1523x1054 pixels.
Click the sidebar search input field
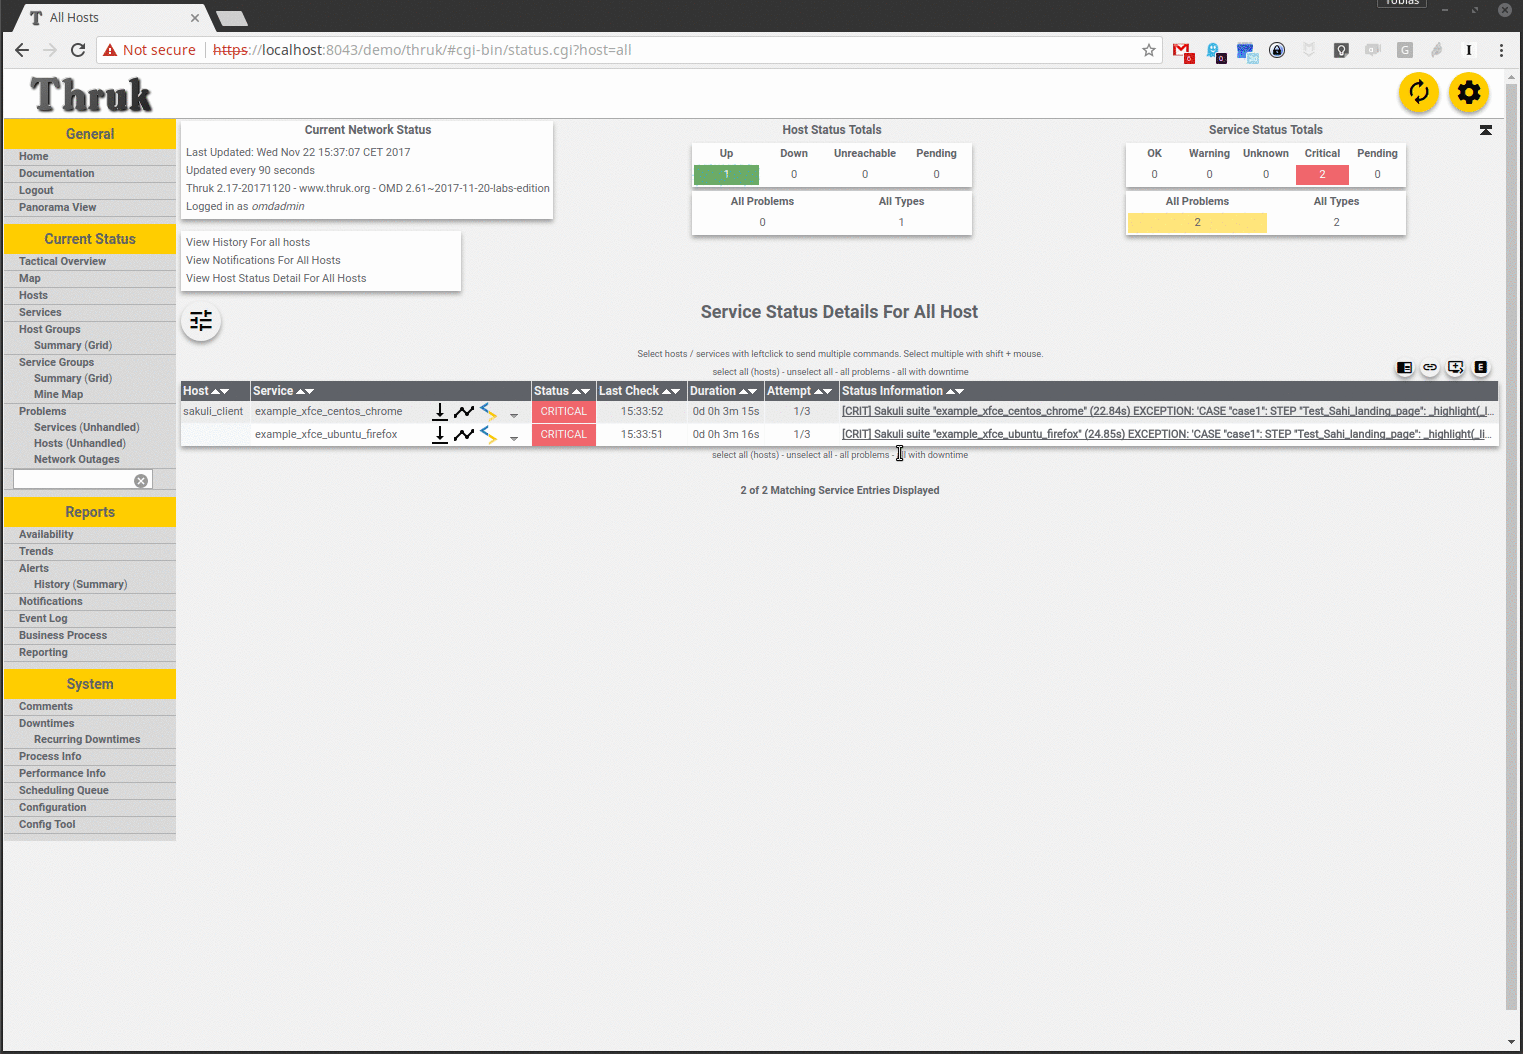[72, 481]
